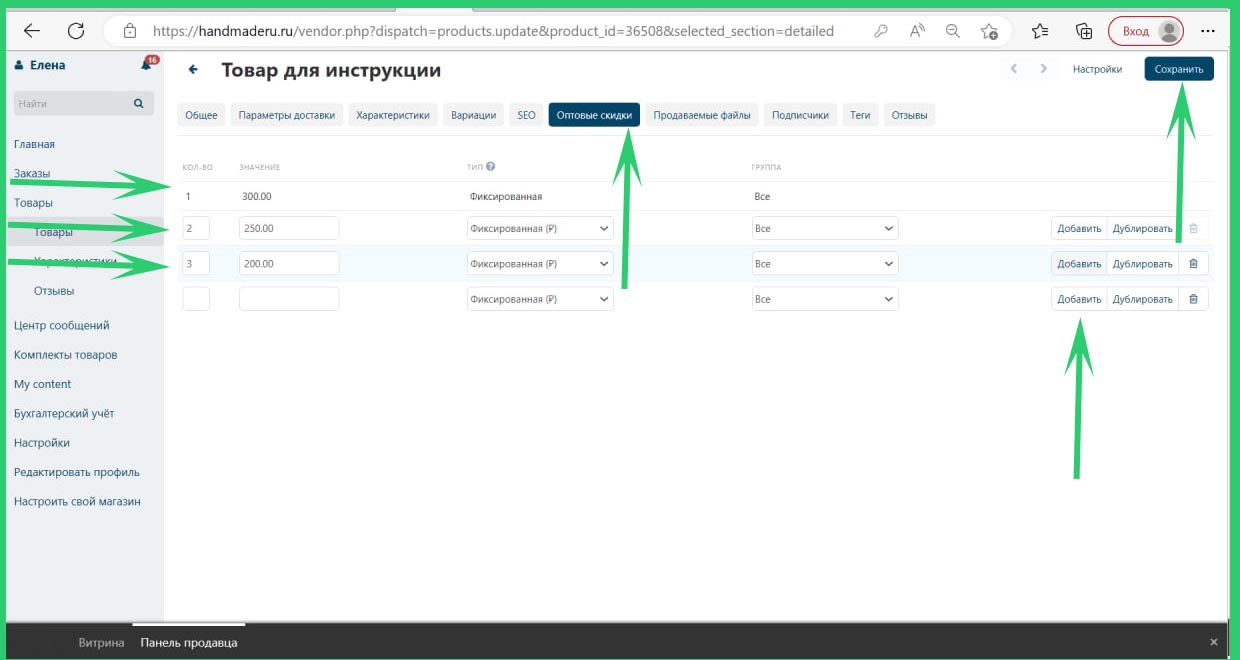This screenshot has height=660, width=1240.
Task: Click Добавить in the empty row
Action: tap(1079, 299)
